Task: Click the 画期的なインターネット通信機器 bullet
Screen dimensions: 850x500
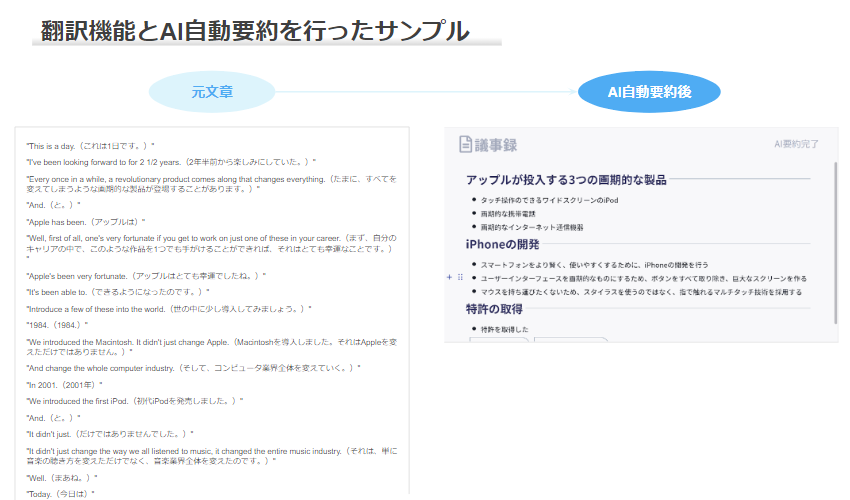Action: (x=531, y=227)
